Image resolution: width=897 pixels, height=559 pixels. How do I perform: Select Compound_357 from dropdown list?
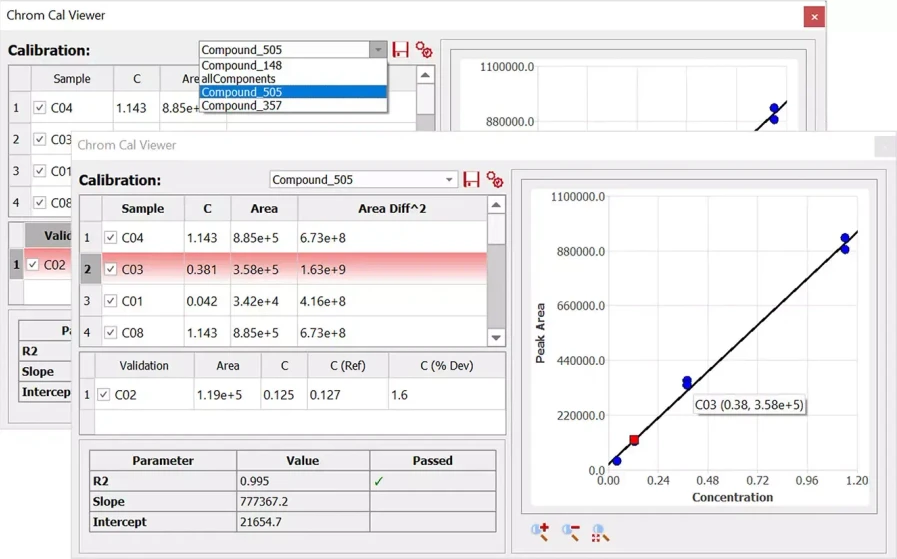point(293,105)
